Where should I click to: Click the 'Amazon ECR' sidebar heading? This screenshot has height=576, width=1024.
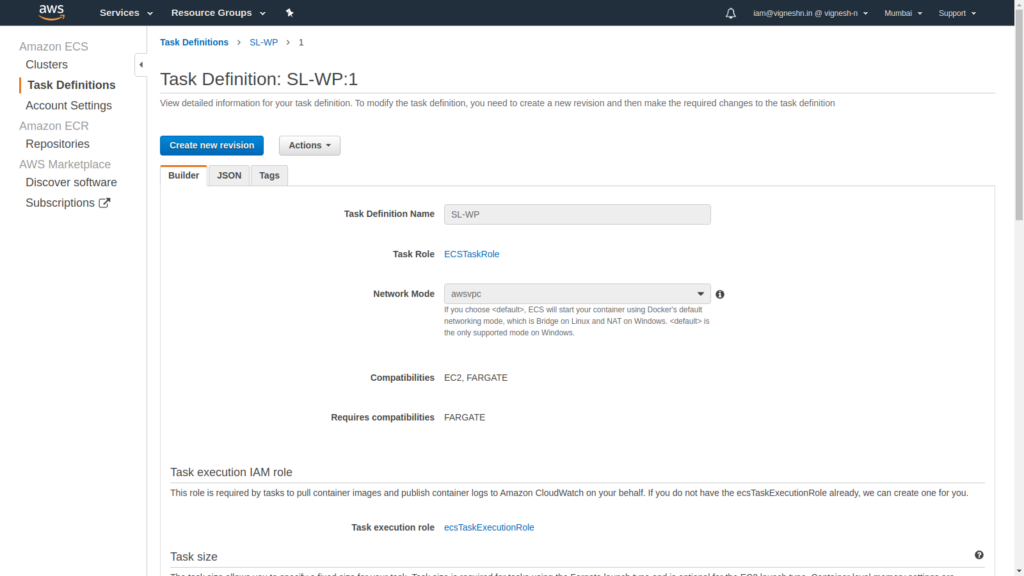pos(54,125)
